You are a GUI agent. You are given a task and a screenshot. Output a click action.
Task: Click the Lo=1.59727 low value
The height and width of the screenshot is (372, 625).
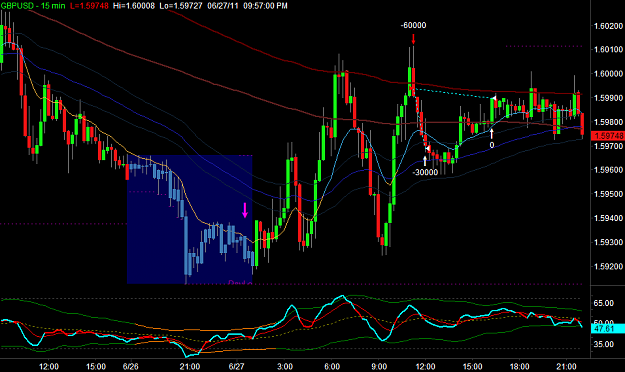[x=181, y=6]
